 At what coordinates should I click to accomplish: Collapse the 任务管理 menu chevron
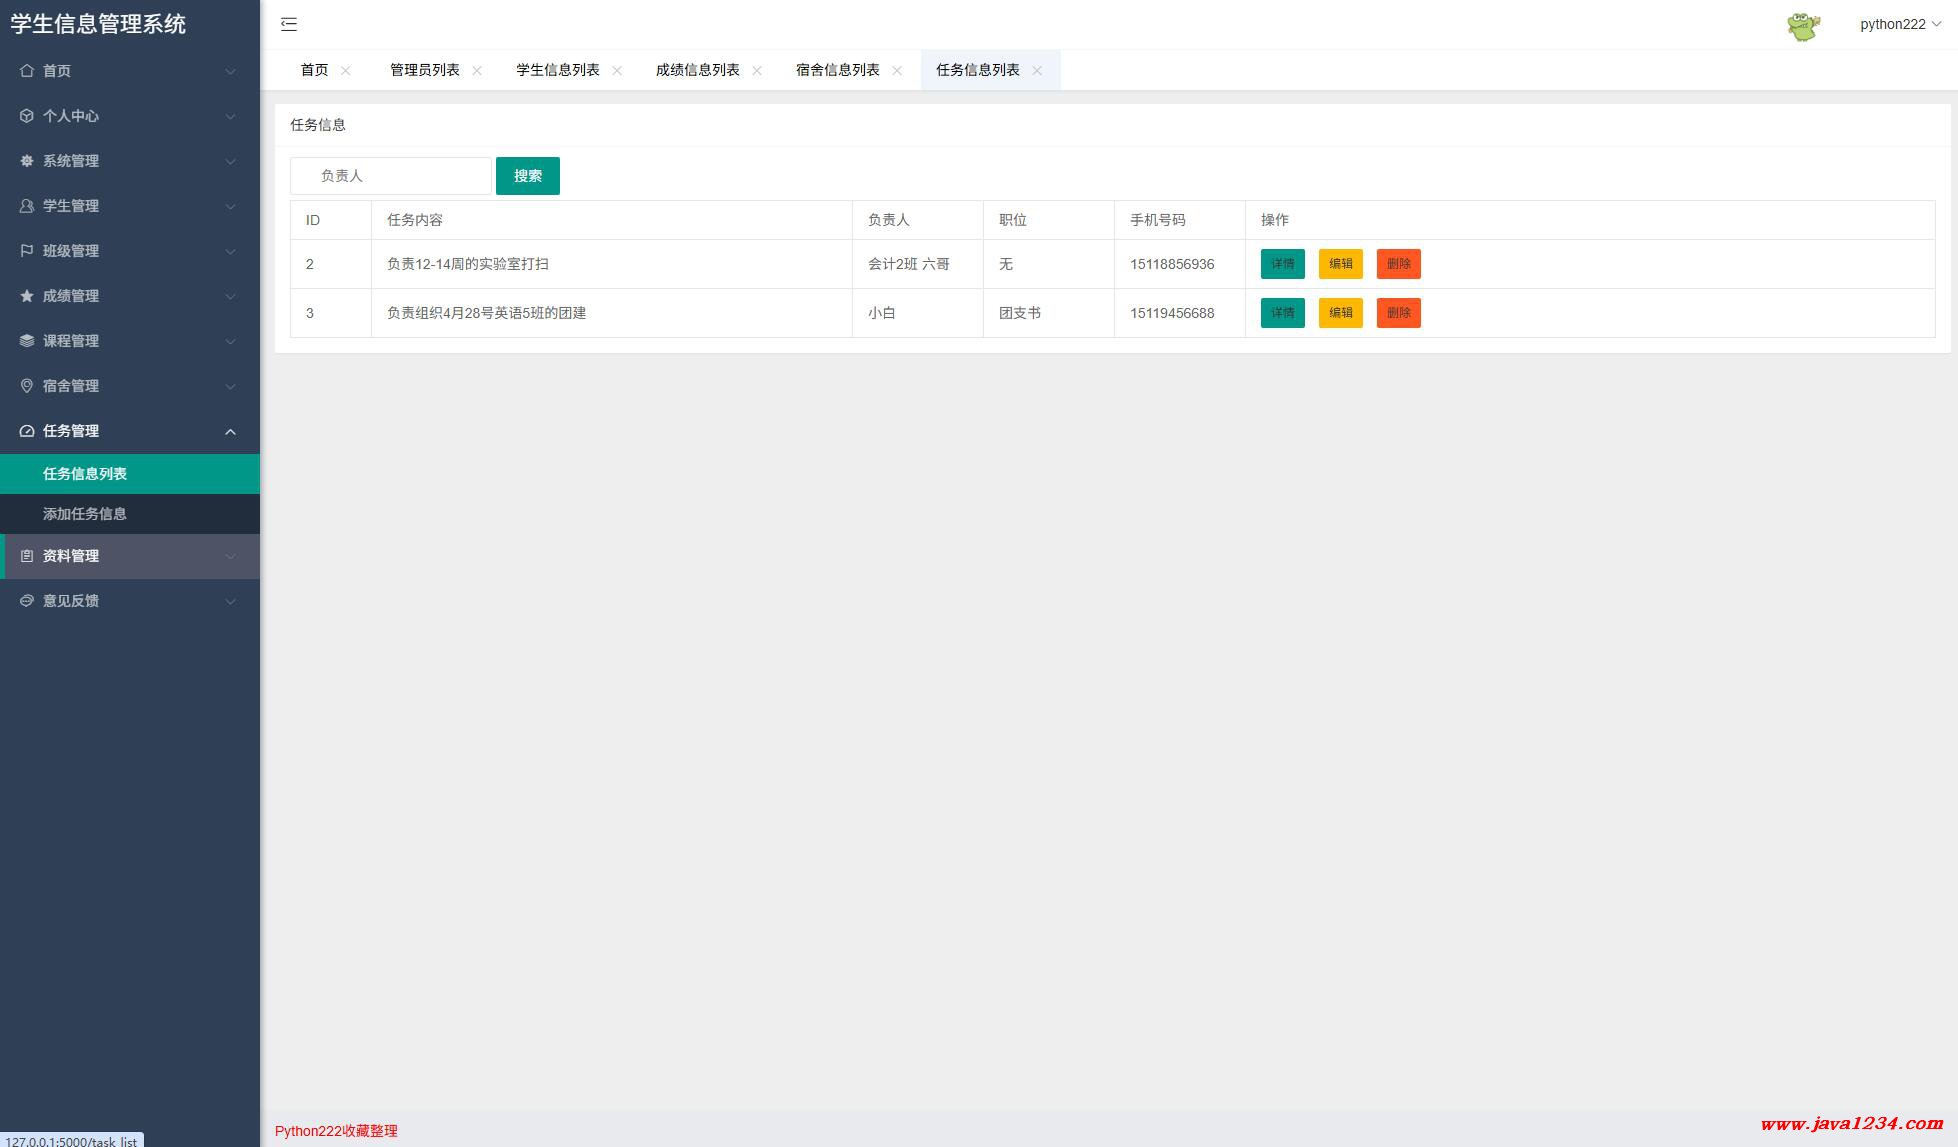click(230, 432)
